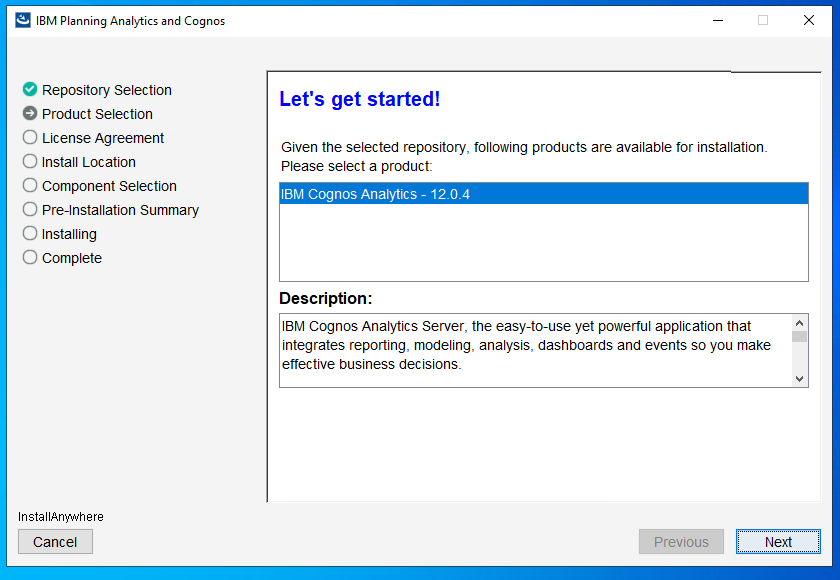
Task: Close the IBM Planning Analytics installer window
Action: click(809, 20)
